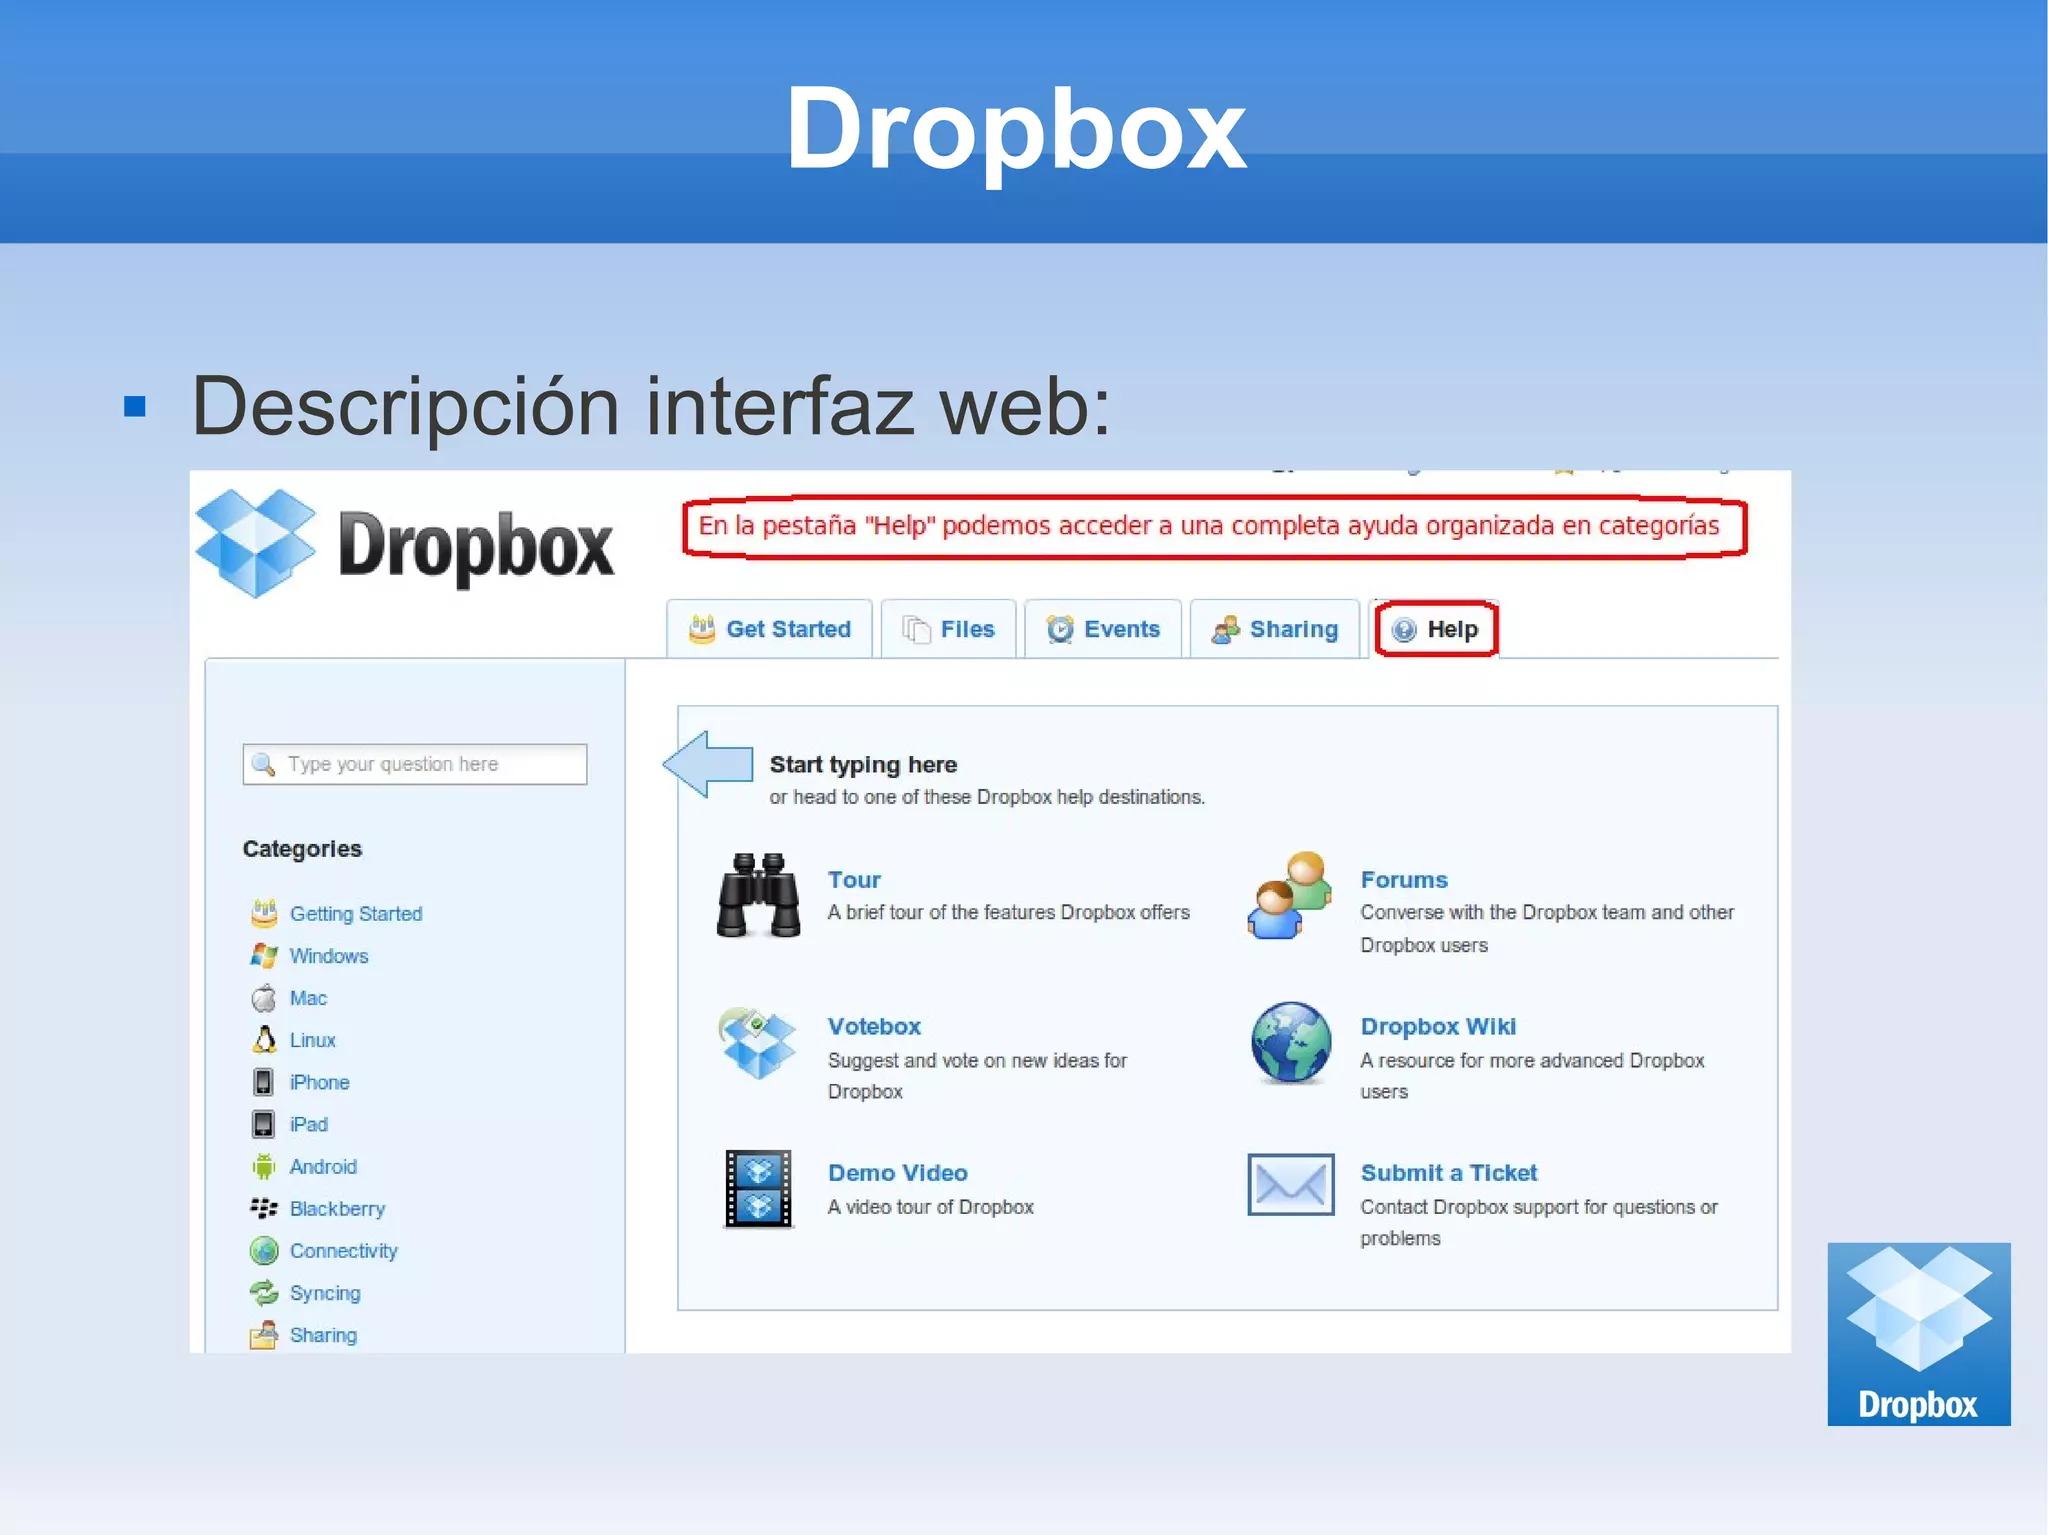Open the Connectivity category link

coord(343,1251)
